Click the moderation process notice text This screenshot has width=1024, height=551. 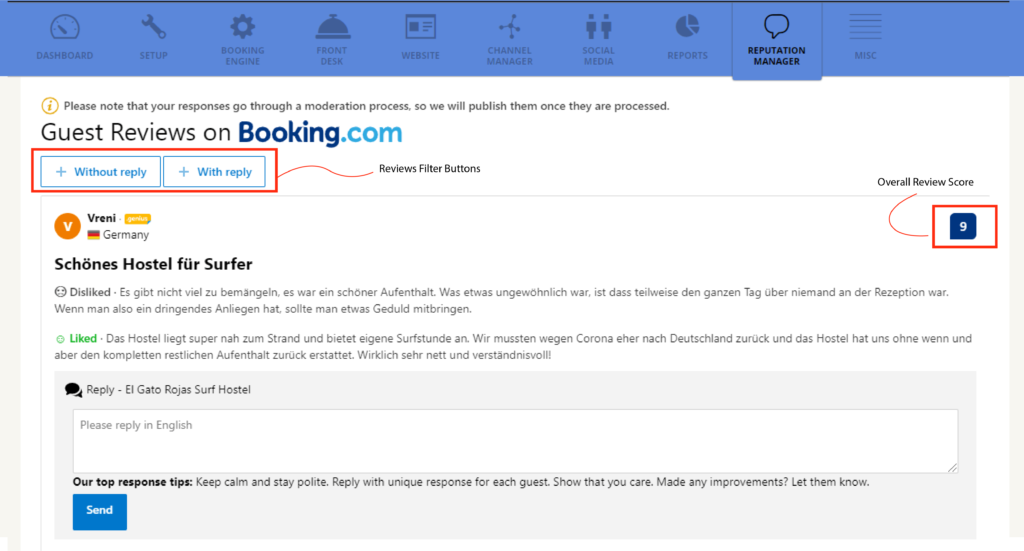(366, 106)
